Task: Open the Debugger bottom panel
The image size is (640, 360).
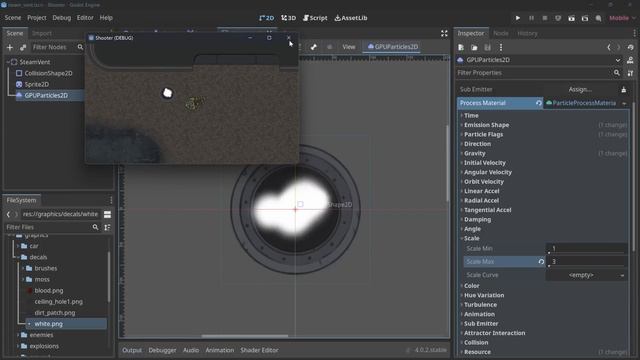Action: [x=162, y=350]
